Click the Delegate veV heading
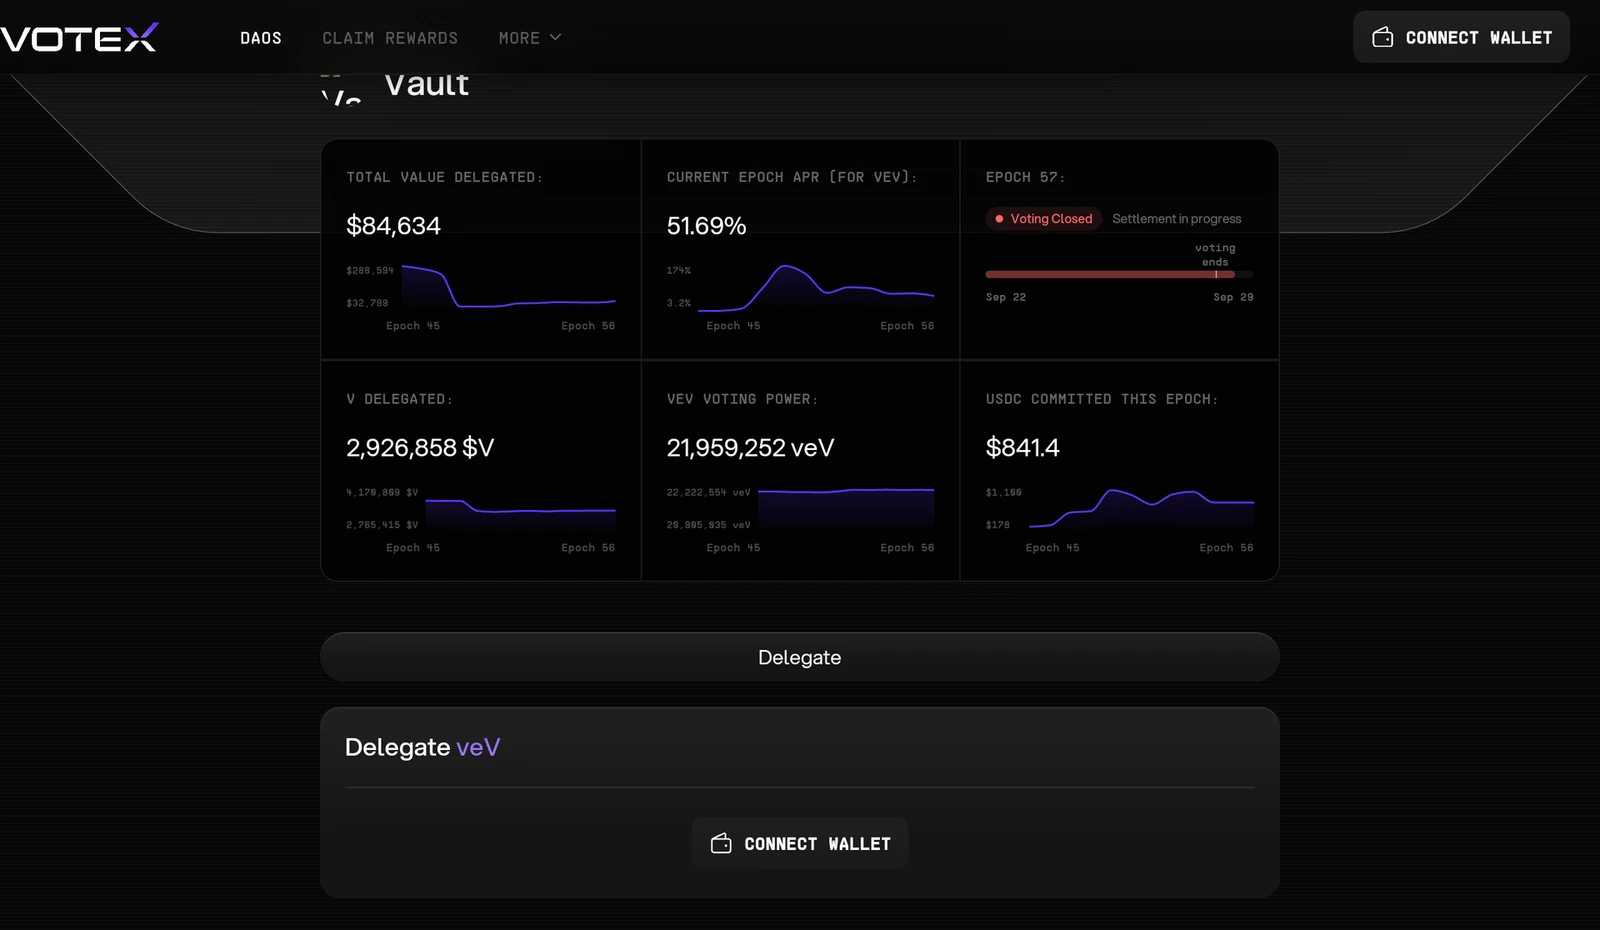Viewport: 1600px width, 930px height. (x=422, y=747)
